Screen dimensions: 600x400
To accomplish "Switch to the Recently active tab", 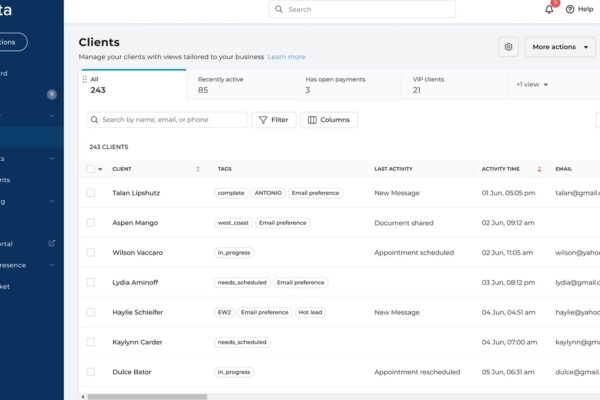I will [239, 84].
